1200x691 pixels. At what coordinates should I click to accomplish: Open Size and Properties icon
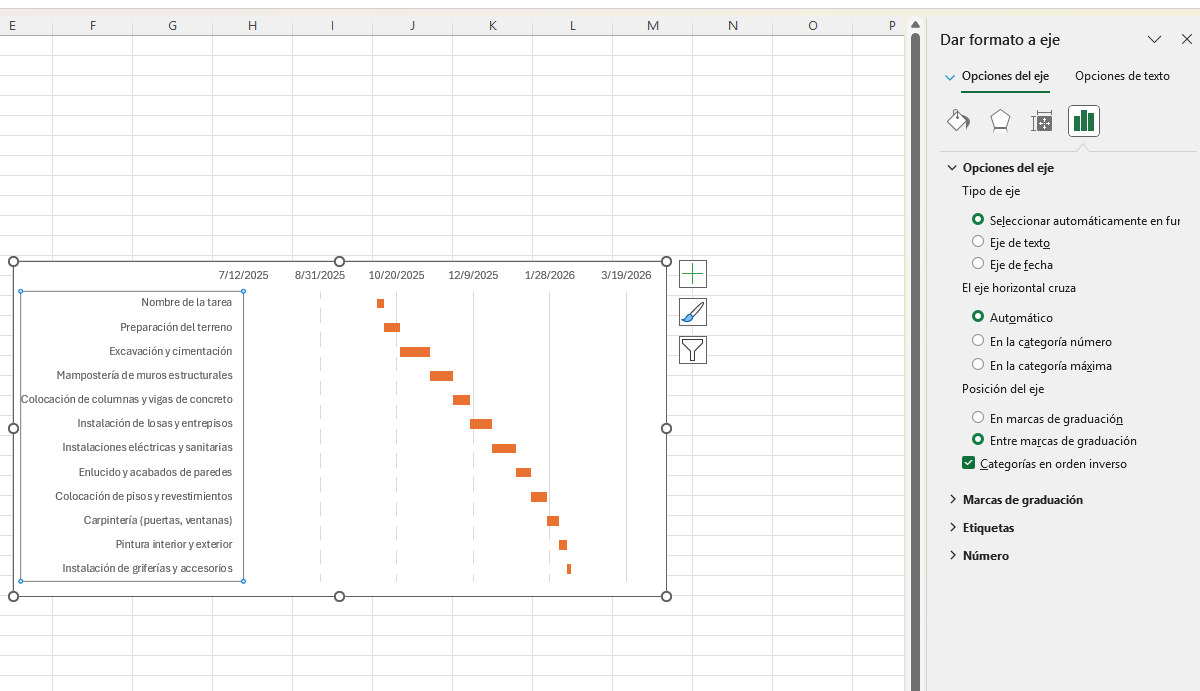(x=1042, y=121)
